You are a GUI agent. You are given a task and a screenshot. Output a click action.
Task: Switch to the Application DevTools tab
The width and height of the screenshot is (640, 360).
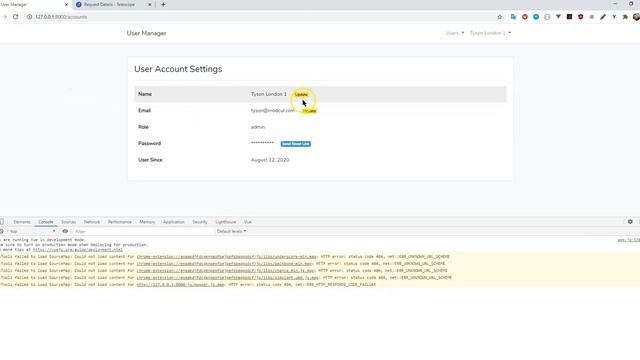[x=173, y=222]
